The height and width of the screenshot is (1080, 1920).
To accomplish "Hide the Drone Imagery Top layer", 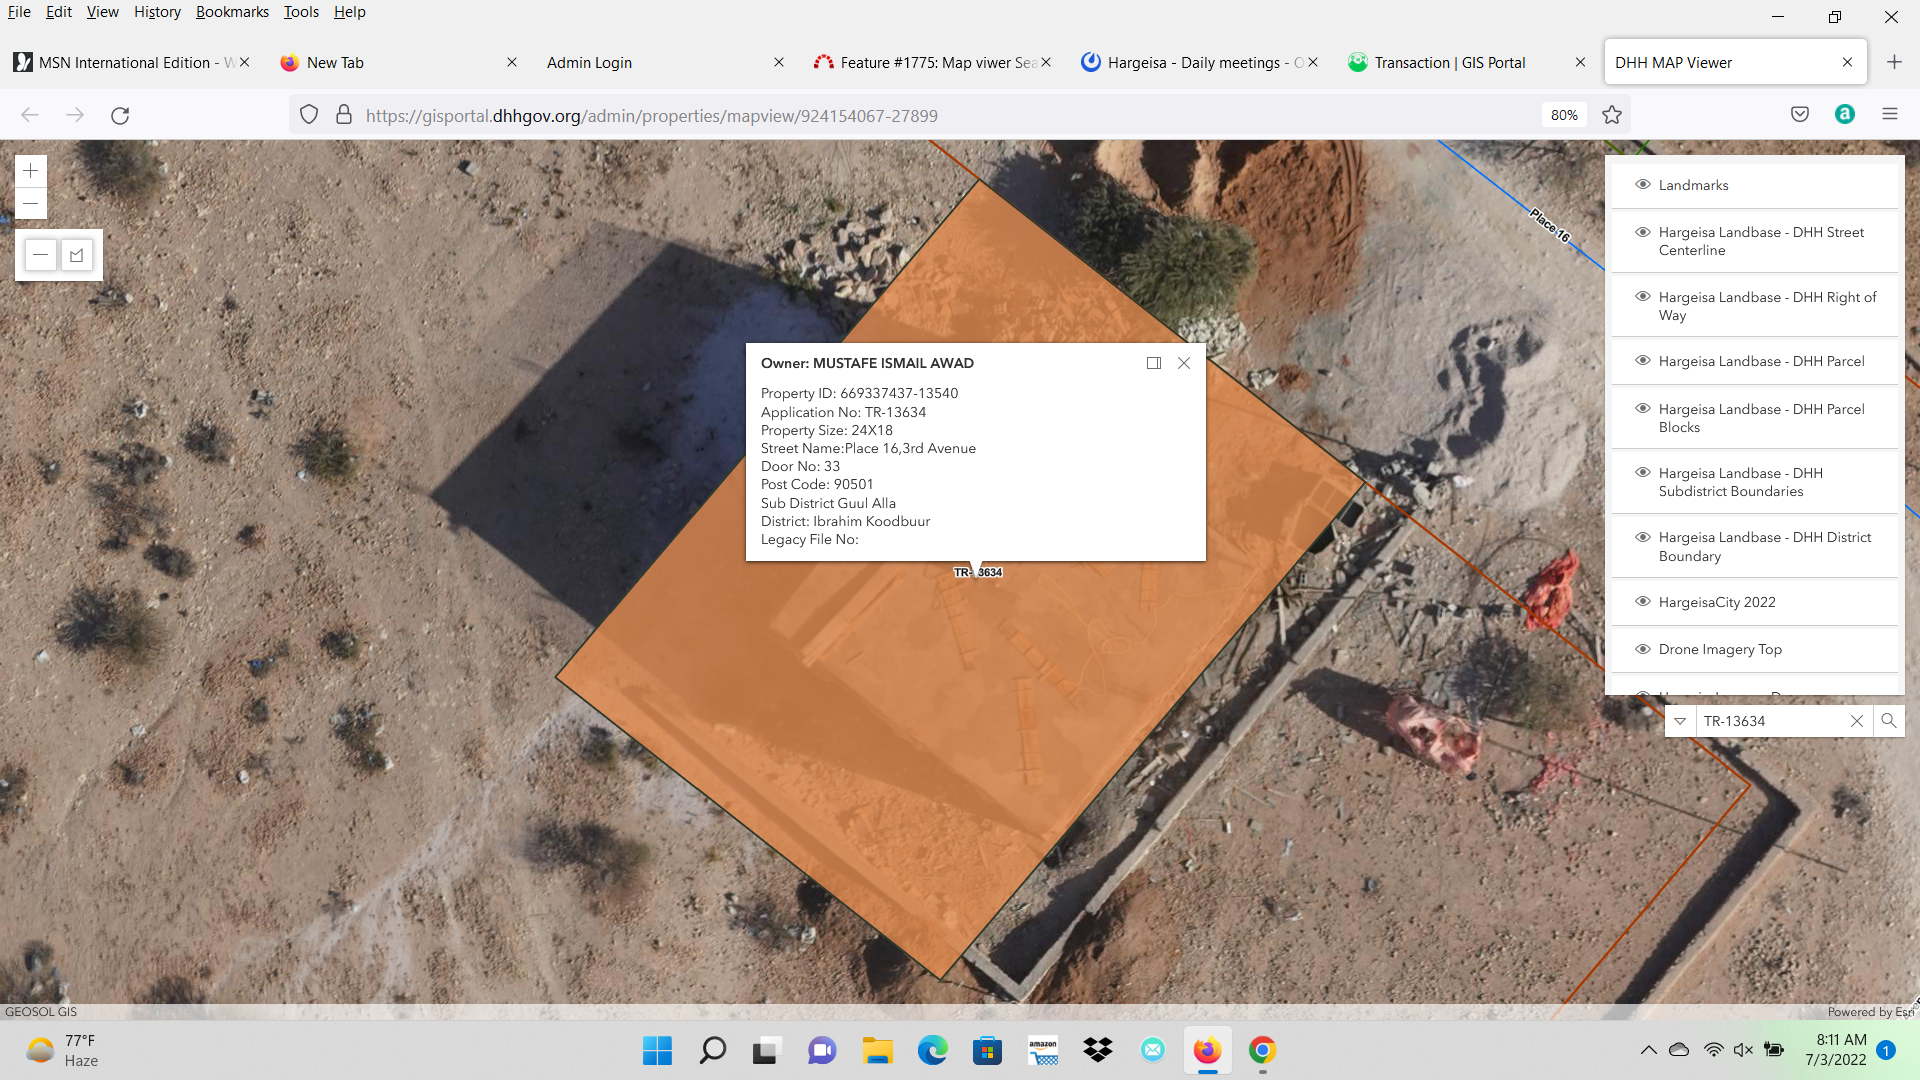I will [x=1642, y=649].
